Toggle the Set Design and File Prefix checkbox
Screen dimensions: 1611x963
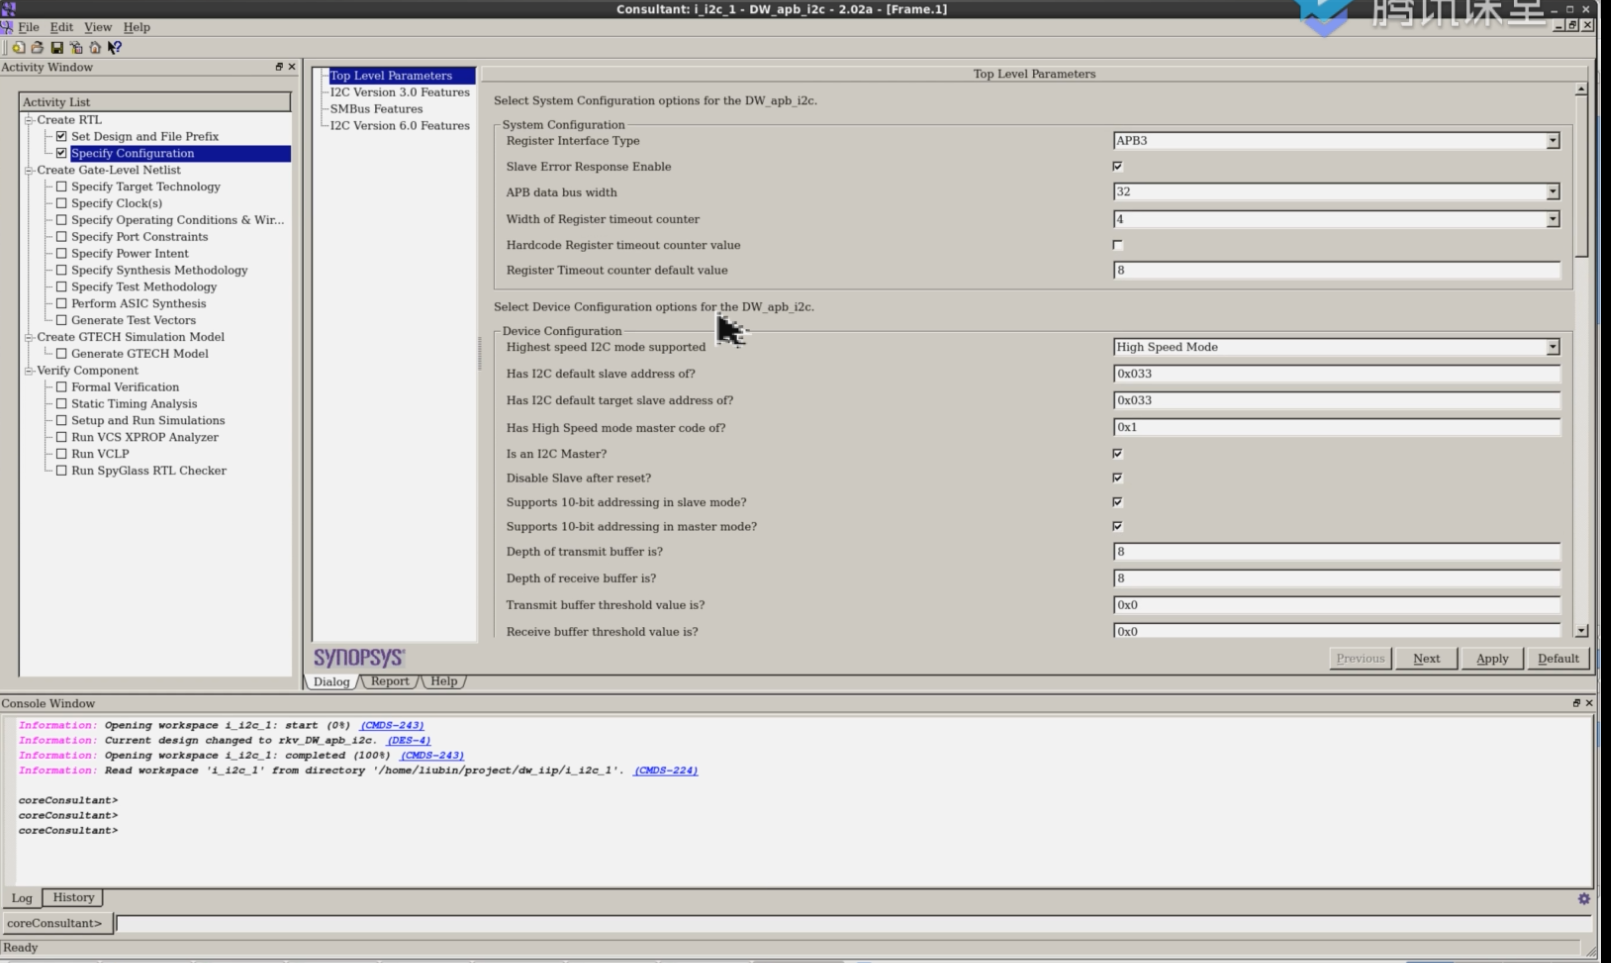click(61, 136)
